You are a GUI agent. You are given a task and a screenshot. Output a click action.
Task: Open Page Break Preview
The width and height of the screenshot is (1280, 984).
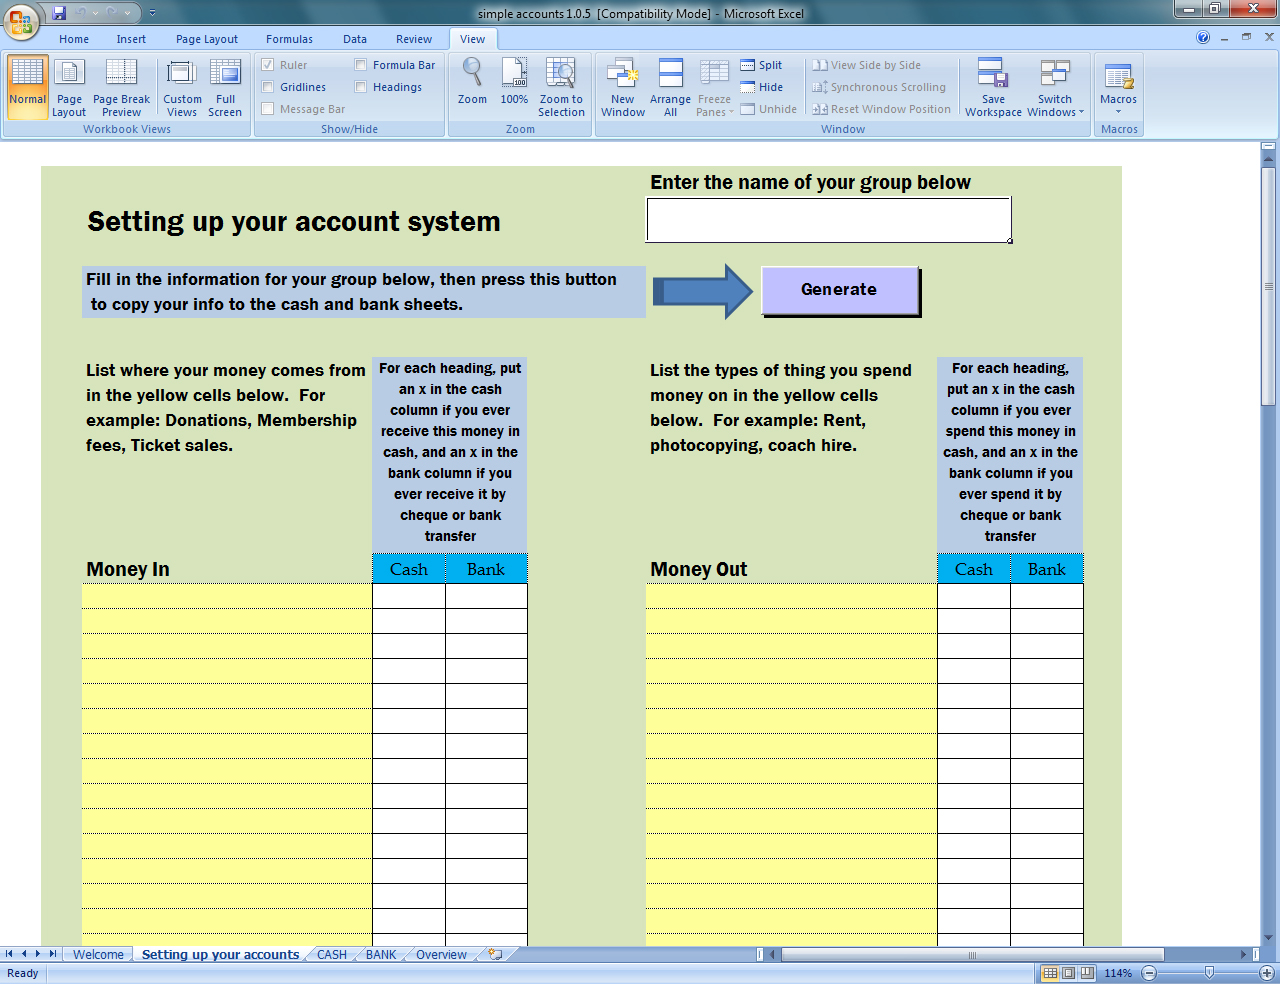pos(121,86)
